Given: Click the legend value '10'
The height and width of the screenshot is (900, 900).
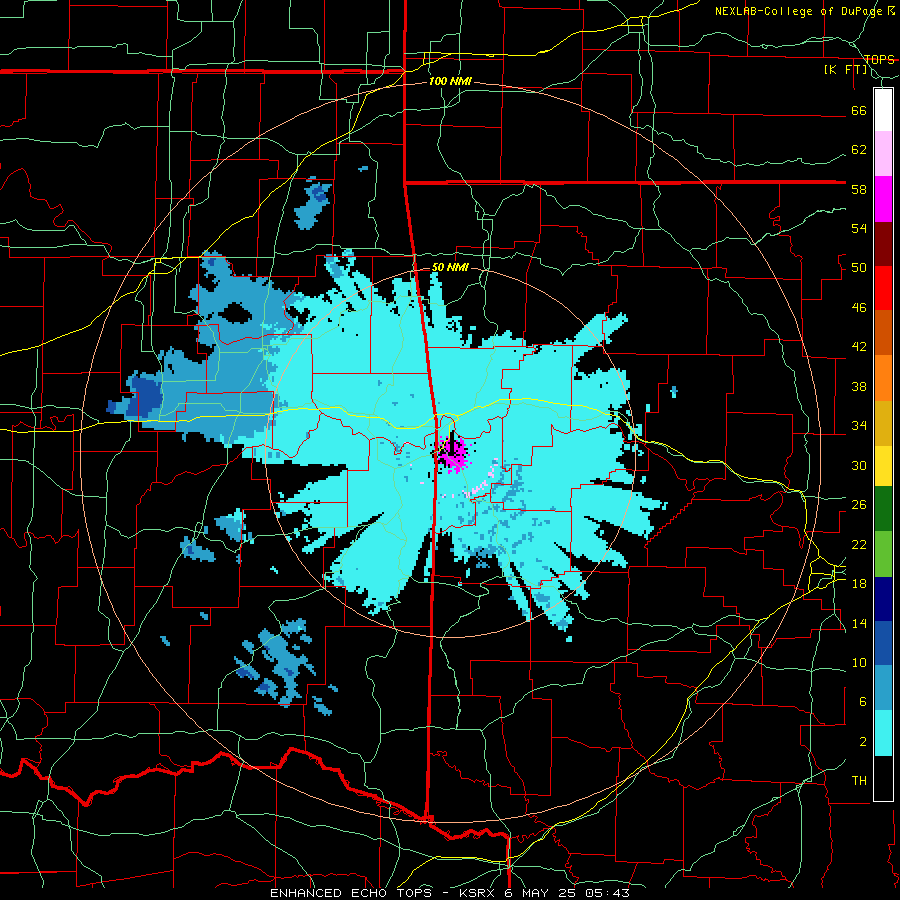Looking at the screenshot, I should click(859, 663).
